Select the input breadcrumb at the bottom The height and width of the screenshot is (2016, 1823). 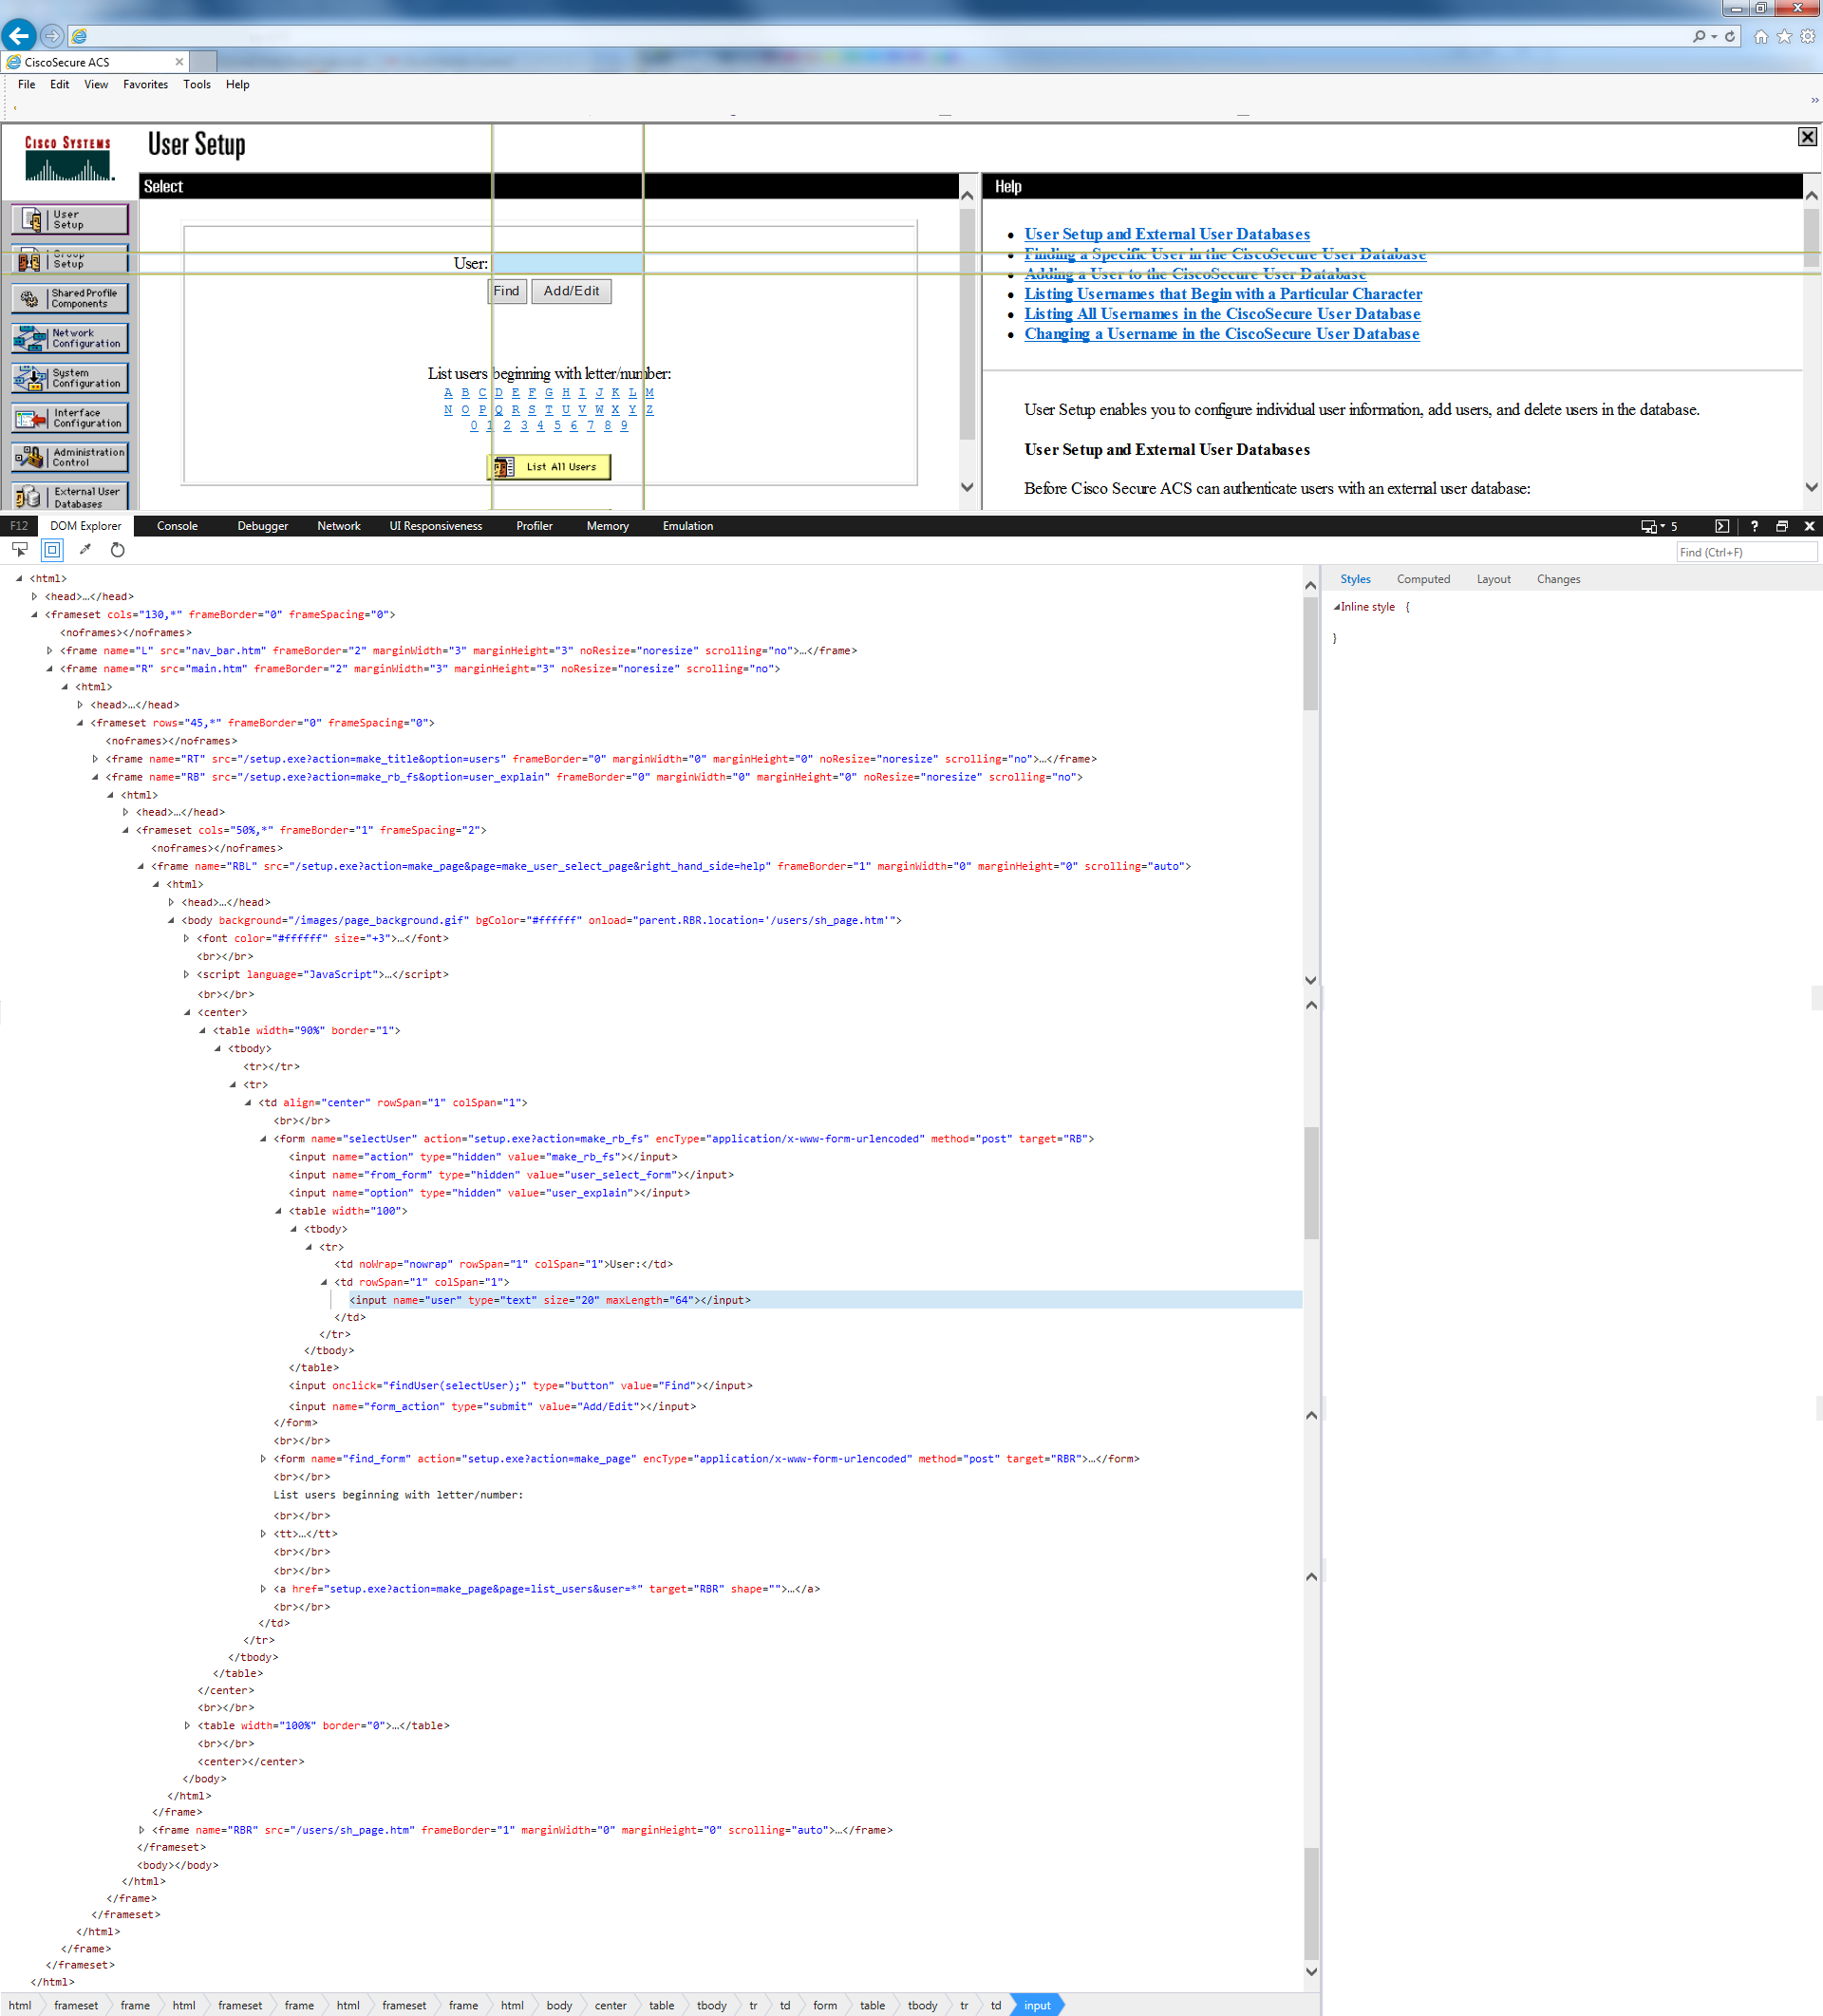[1037, 2005]
